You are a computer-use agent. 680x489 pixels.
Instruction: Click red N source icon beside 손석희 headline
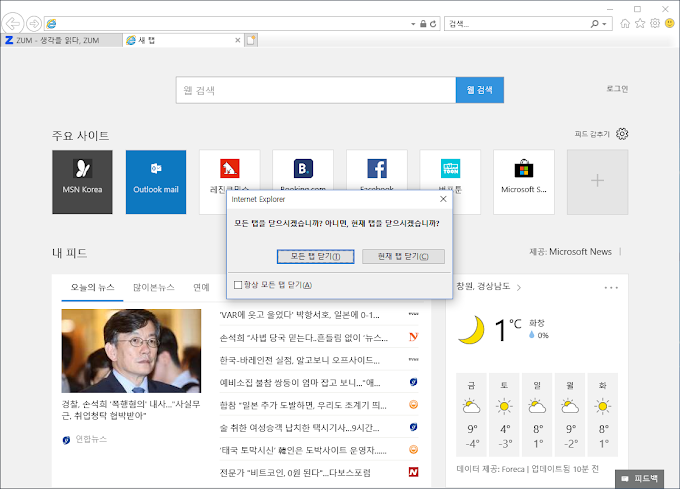coord(414,337)
